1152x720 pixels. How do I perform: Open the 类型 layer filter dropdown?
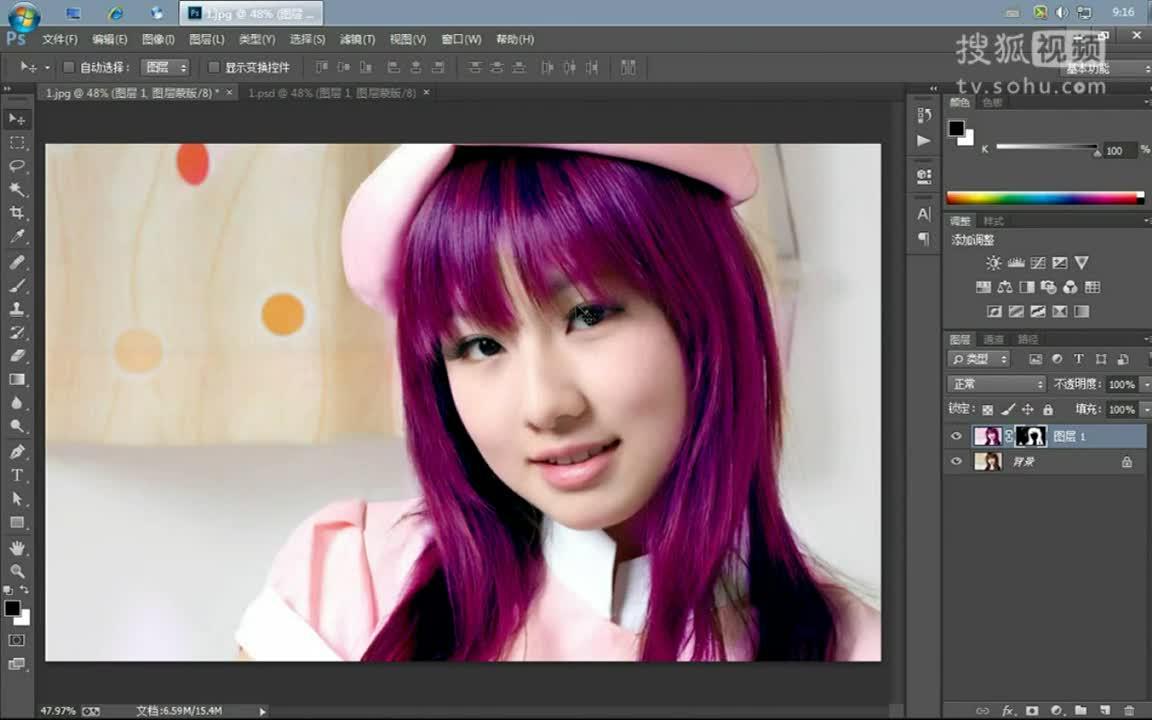point(977,359)
